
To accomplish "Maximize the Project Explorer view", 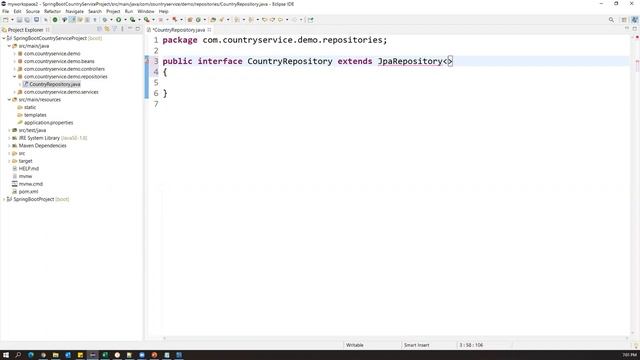I will [138, 29].
